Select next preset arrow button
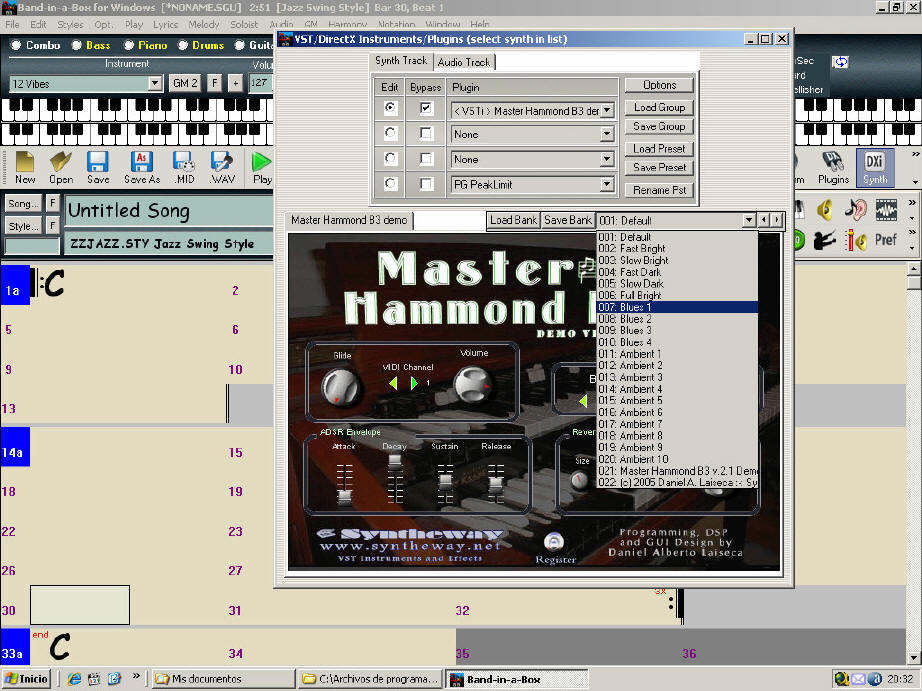The height and width of the screenshot is (691, 922). coord(777,220)
